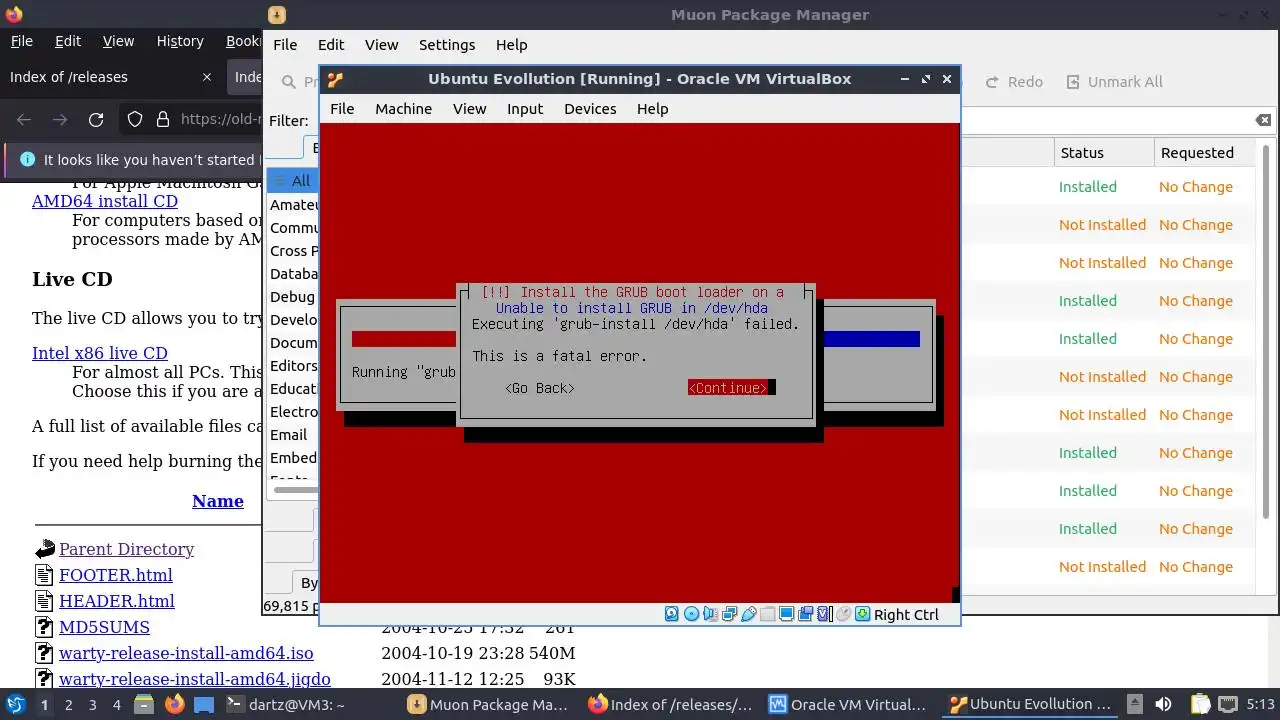Open Firefox Edit menu

click(68, 41)
